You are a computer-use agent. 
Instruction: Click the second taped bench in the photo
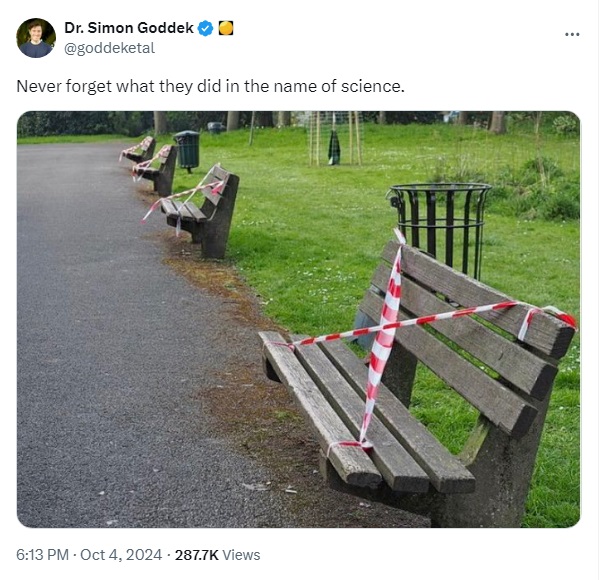tap(192, 212)
